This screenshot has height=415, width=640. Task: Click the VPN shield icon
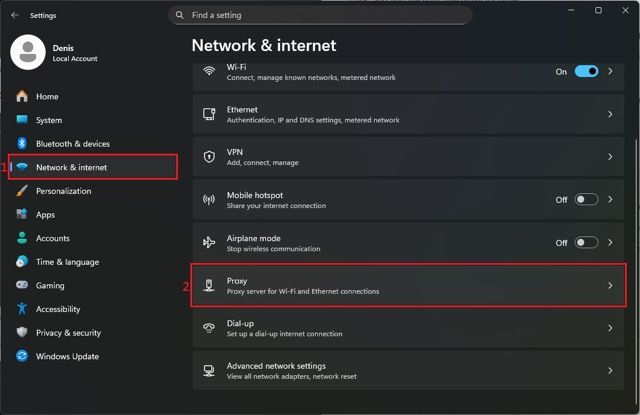209,157
